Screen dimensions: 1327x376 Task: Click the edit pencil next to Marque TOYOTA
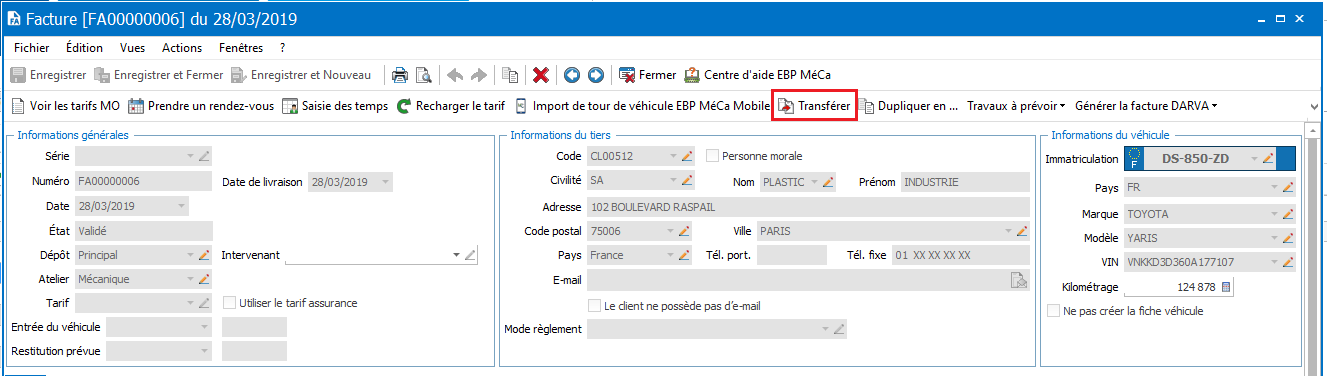pyautogui.click(x=1289, y=214)
